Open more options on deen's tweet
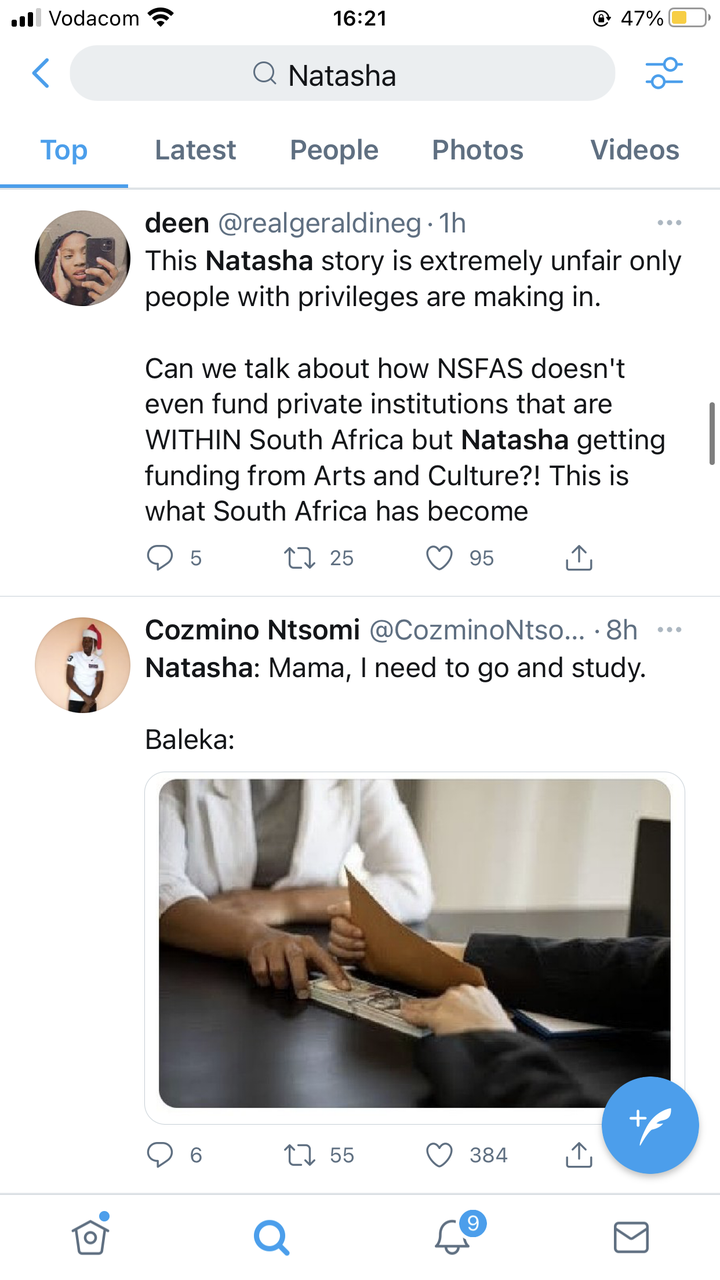Screen dimensions: 720x1280 (668, 222)
